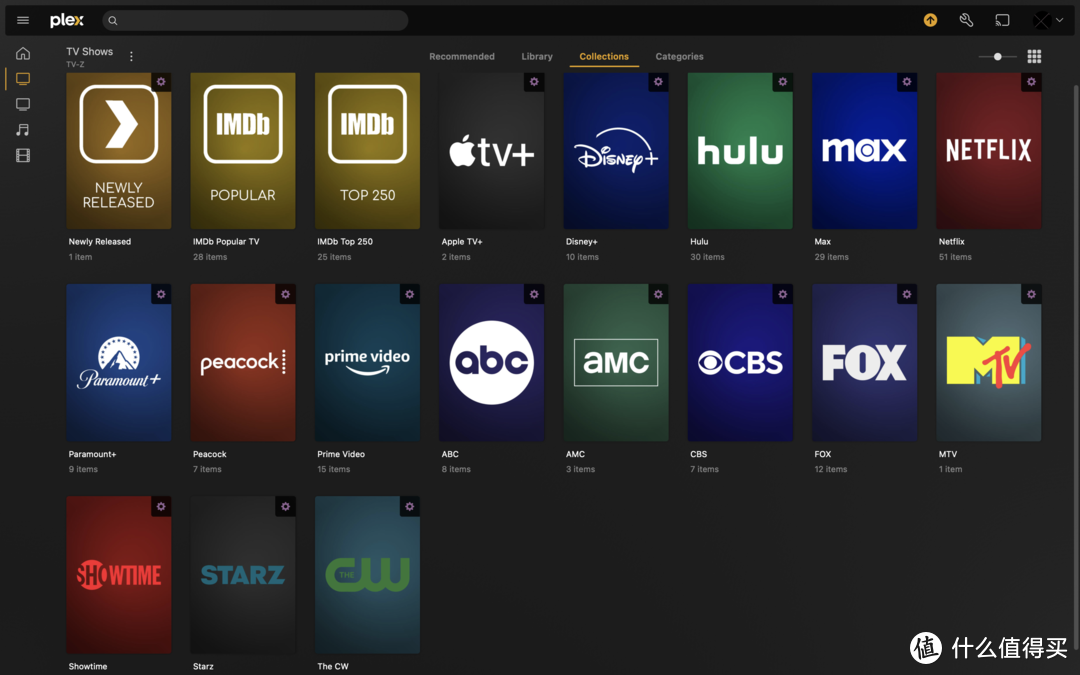Click the gear badge on ABC poster
This screenshot has height=675, width=1080.
pyautogui.click(x=534, y=294)
